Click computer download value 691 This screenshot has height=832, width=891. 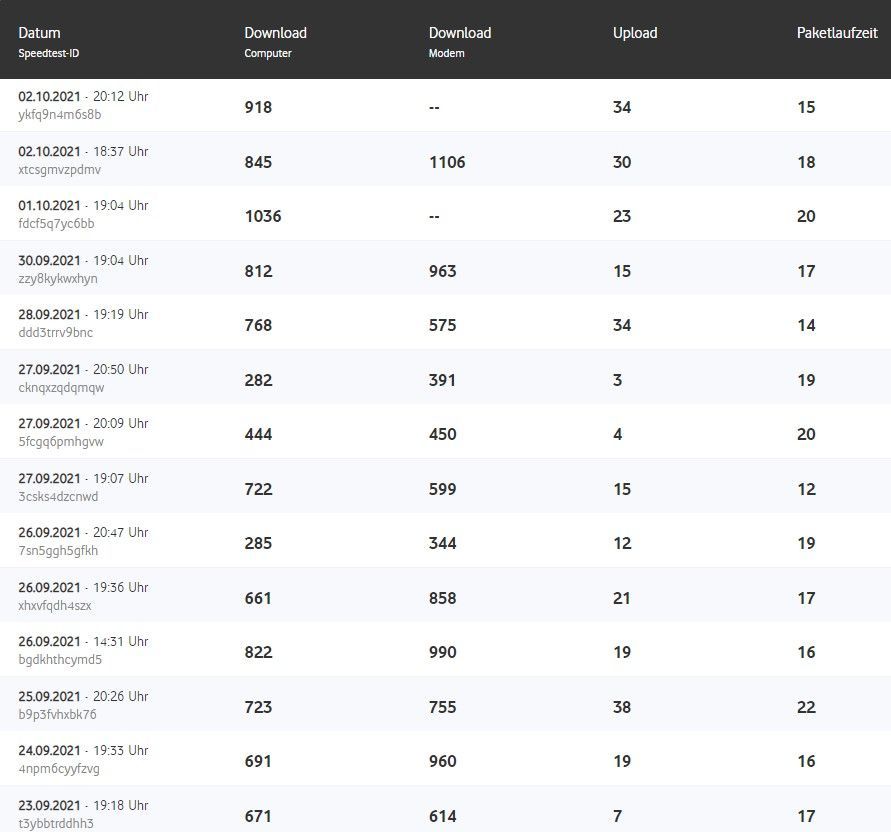[259, 762]
